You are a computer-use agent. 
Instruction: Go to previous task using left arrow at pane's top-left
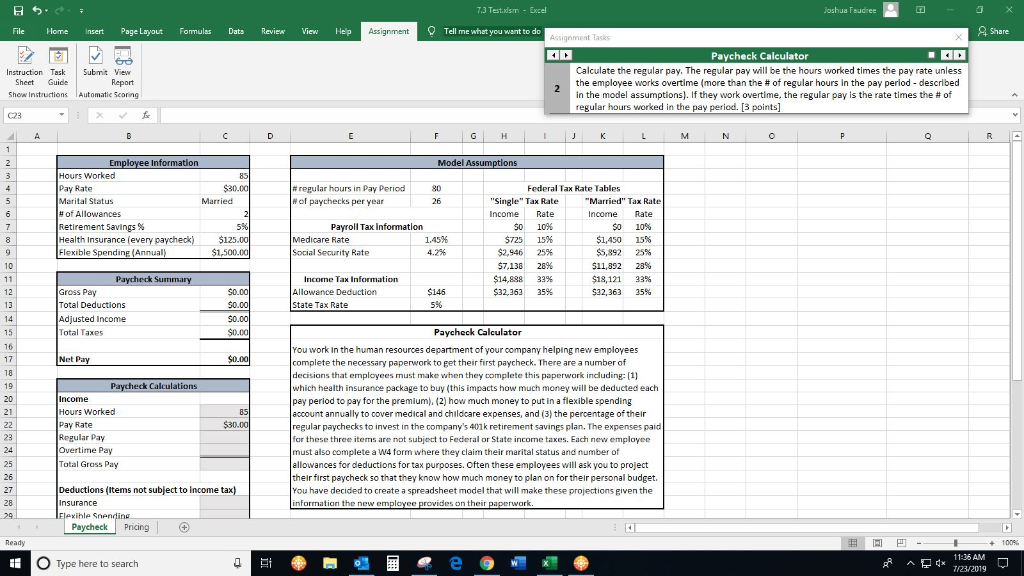pos(553,56)
